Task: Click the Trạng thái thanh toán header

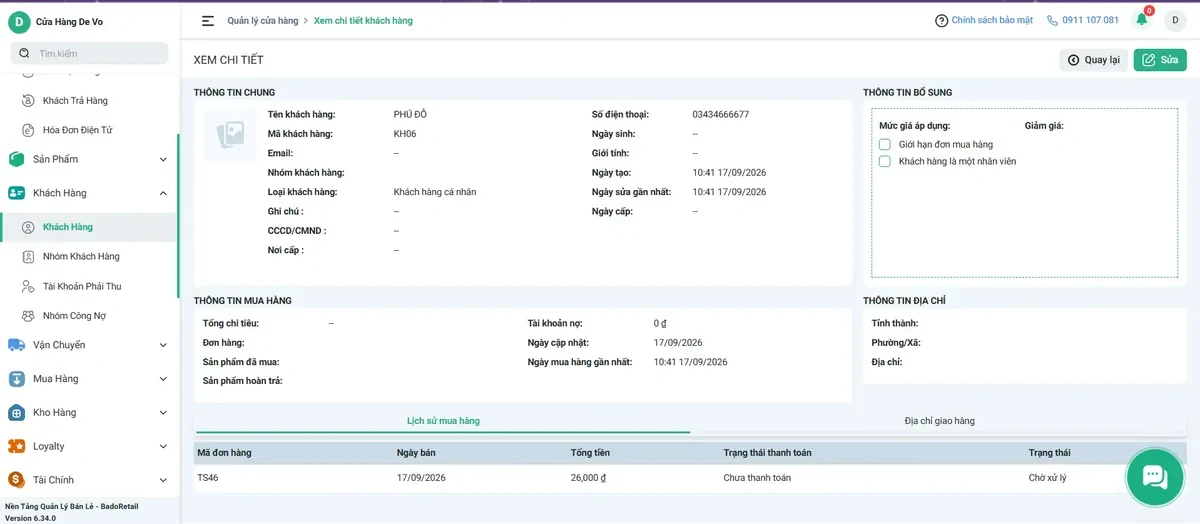Action: 768,453
